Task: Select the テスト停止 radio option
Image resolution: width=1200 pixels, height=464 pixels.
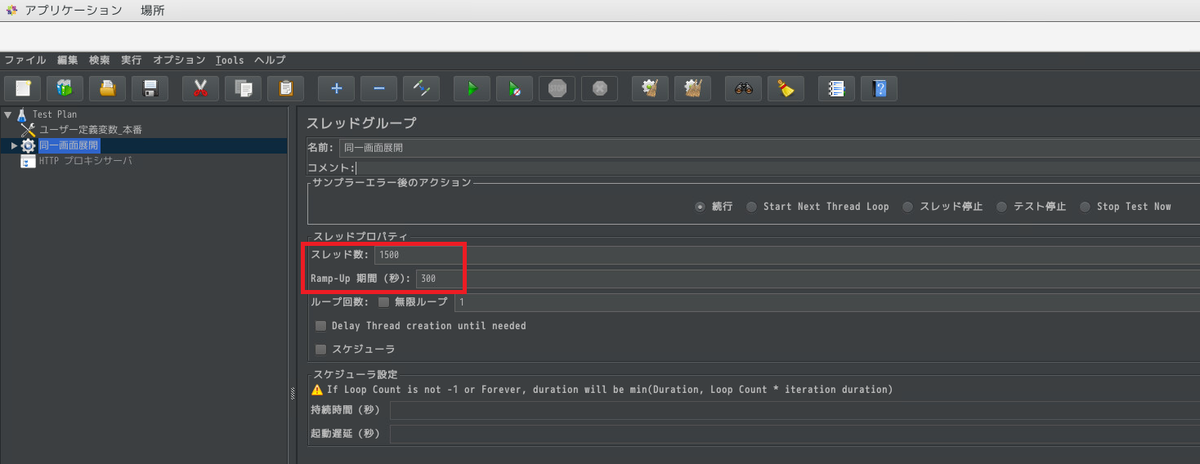Action: click(1002, 207)
